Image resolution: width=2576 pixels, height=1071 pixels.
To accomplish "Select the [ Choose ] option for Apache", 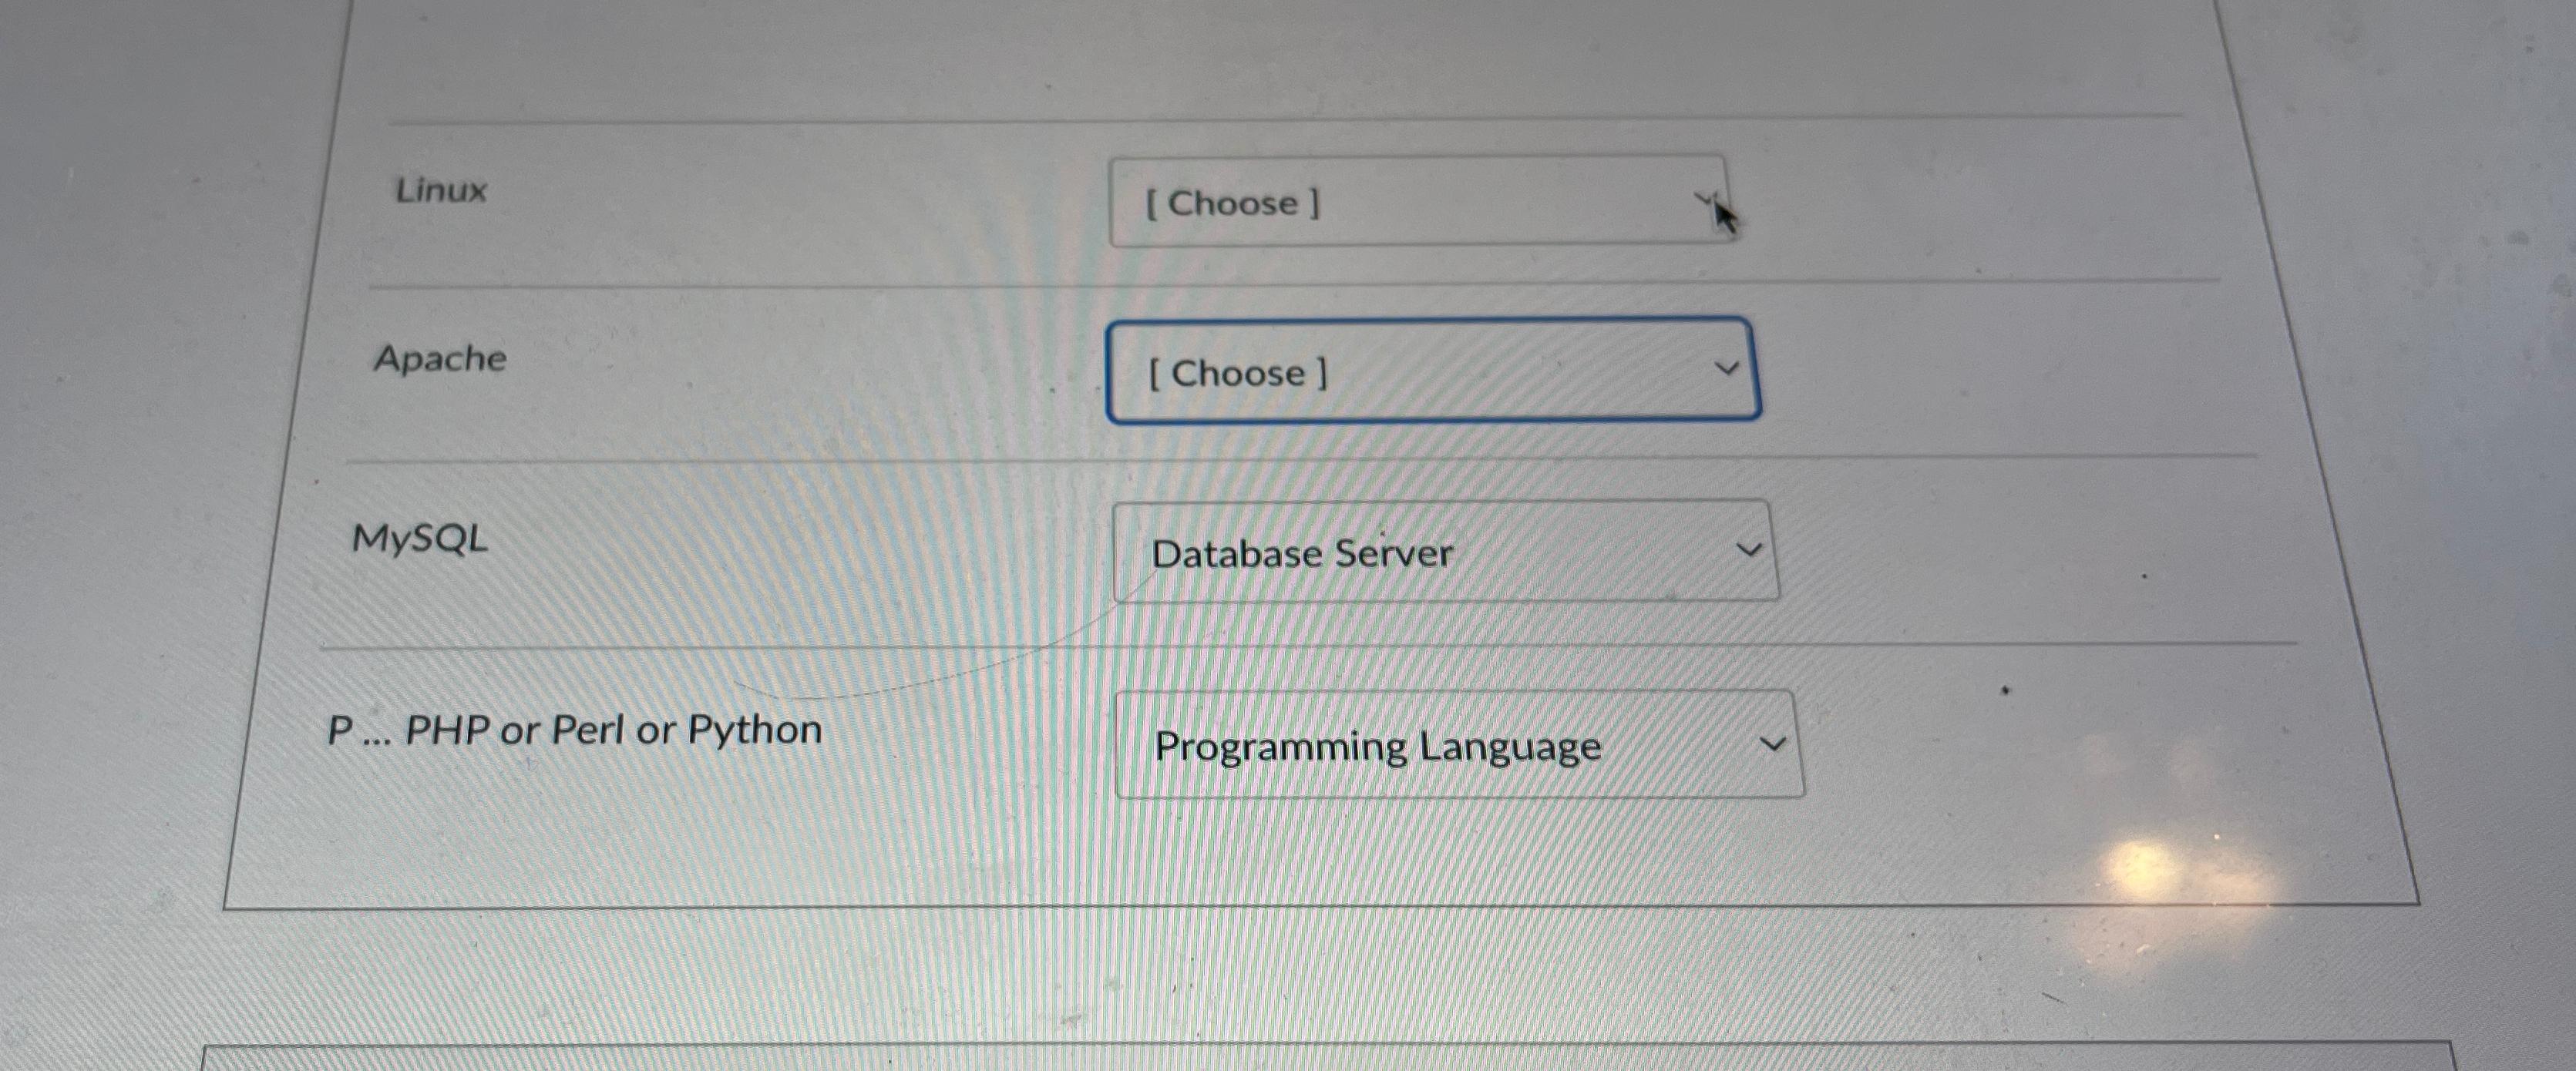I will (x=1238, y=373).
